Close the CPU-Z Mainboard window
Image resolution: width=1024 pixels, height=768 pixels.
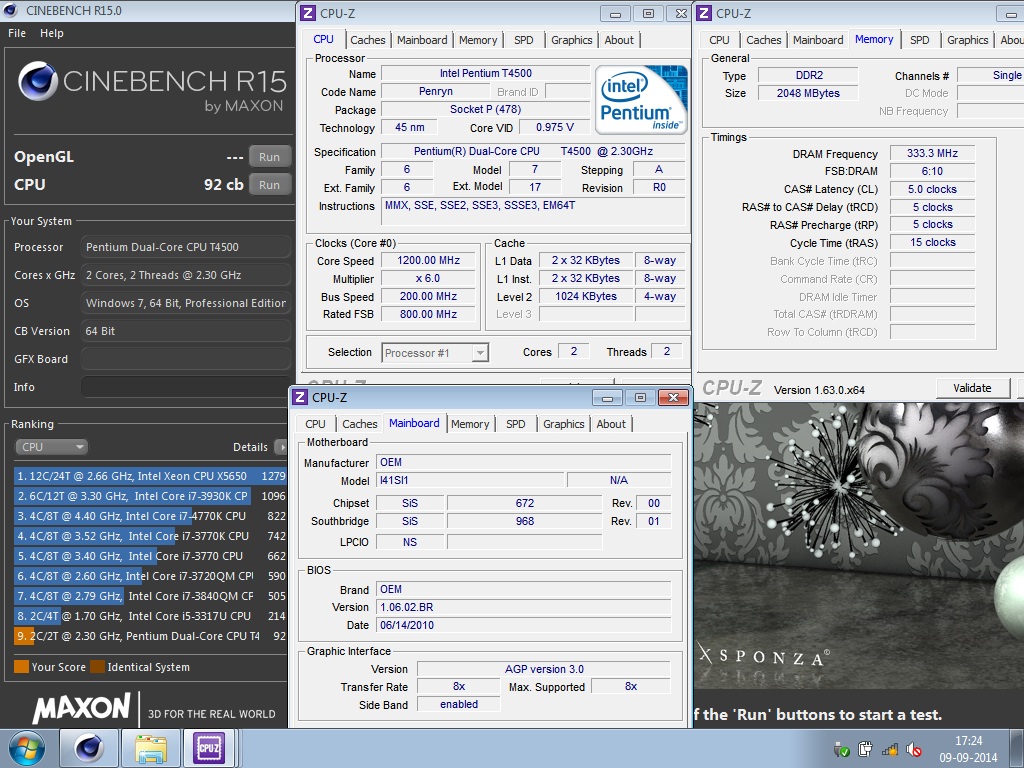(673, 397)
